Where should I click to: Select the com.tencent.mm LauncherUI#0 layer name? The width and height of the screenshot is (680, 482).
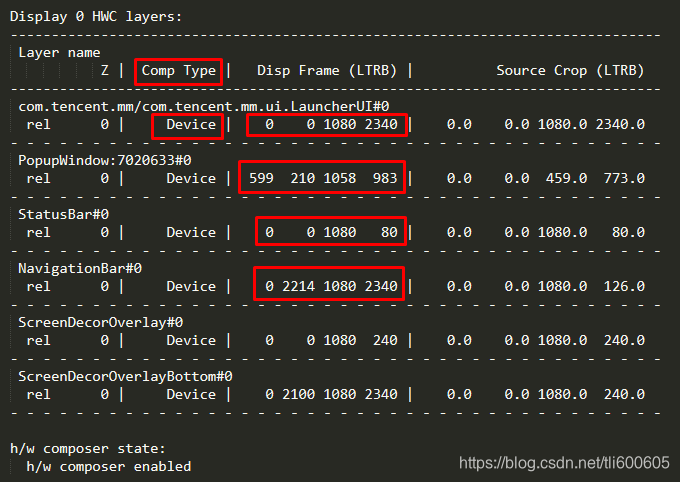pos(203,106)
